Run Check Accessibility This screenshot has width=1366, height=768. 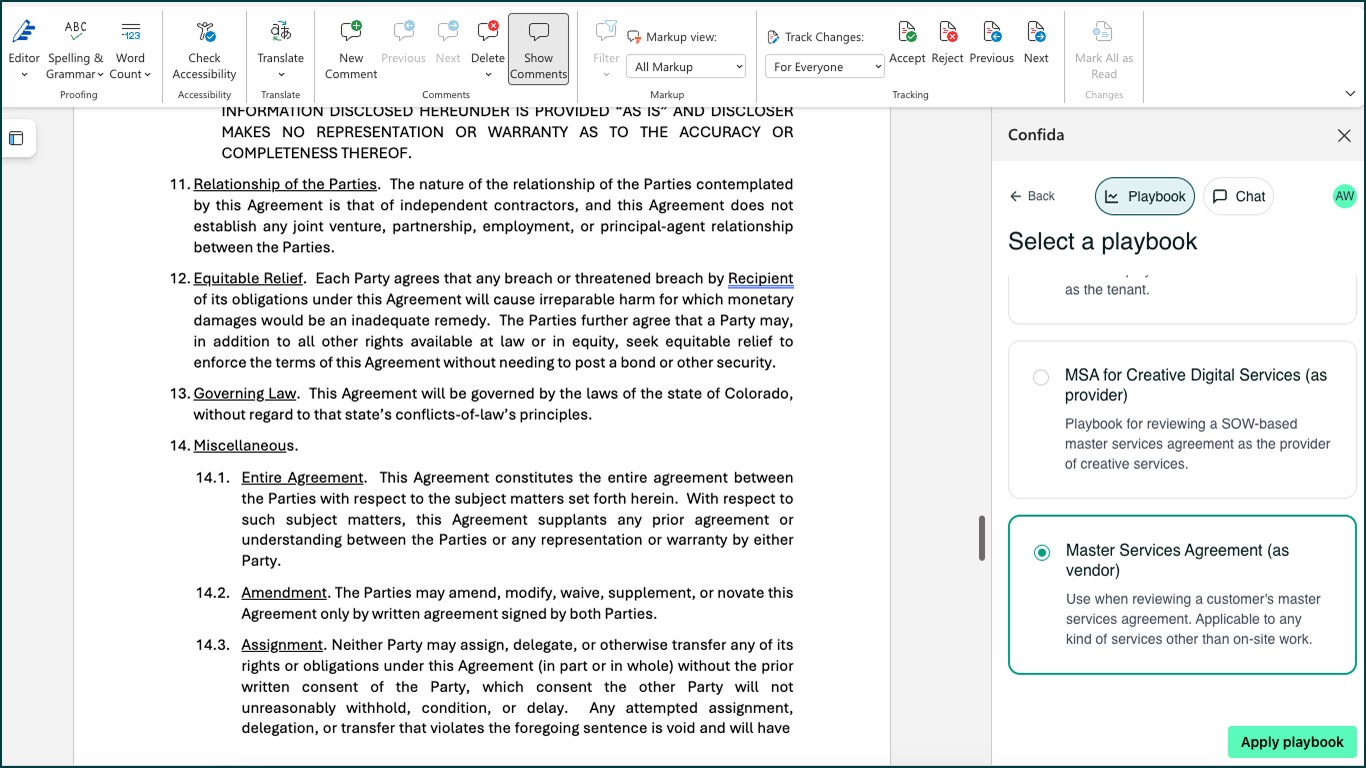[x=204, y=50]
